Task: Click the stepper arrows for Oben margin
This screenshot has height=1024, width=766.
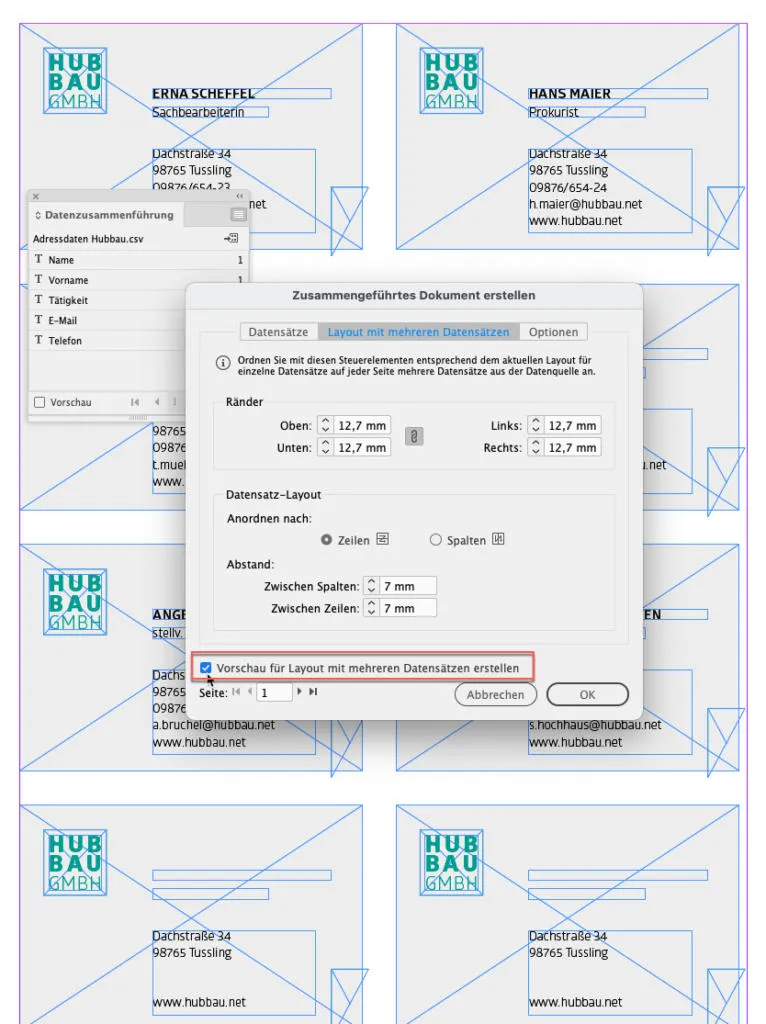Action: point(325,426)
